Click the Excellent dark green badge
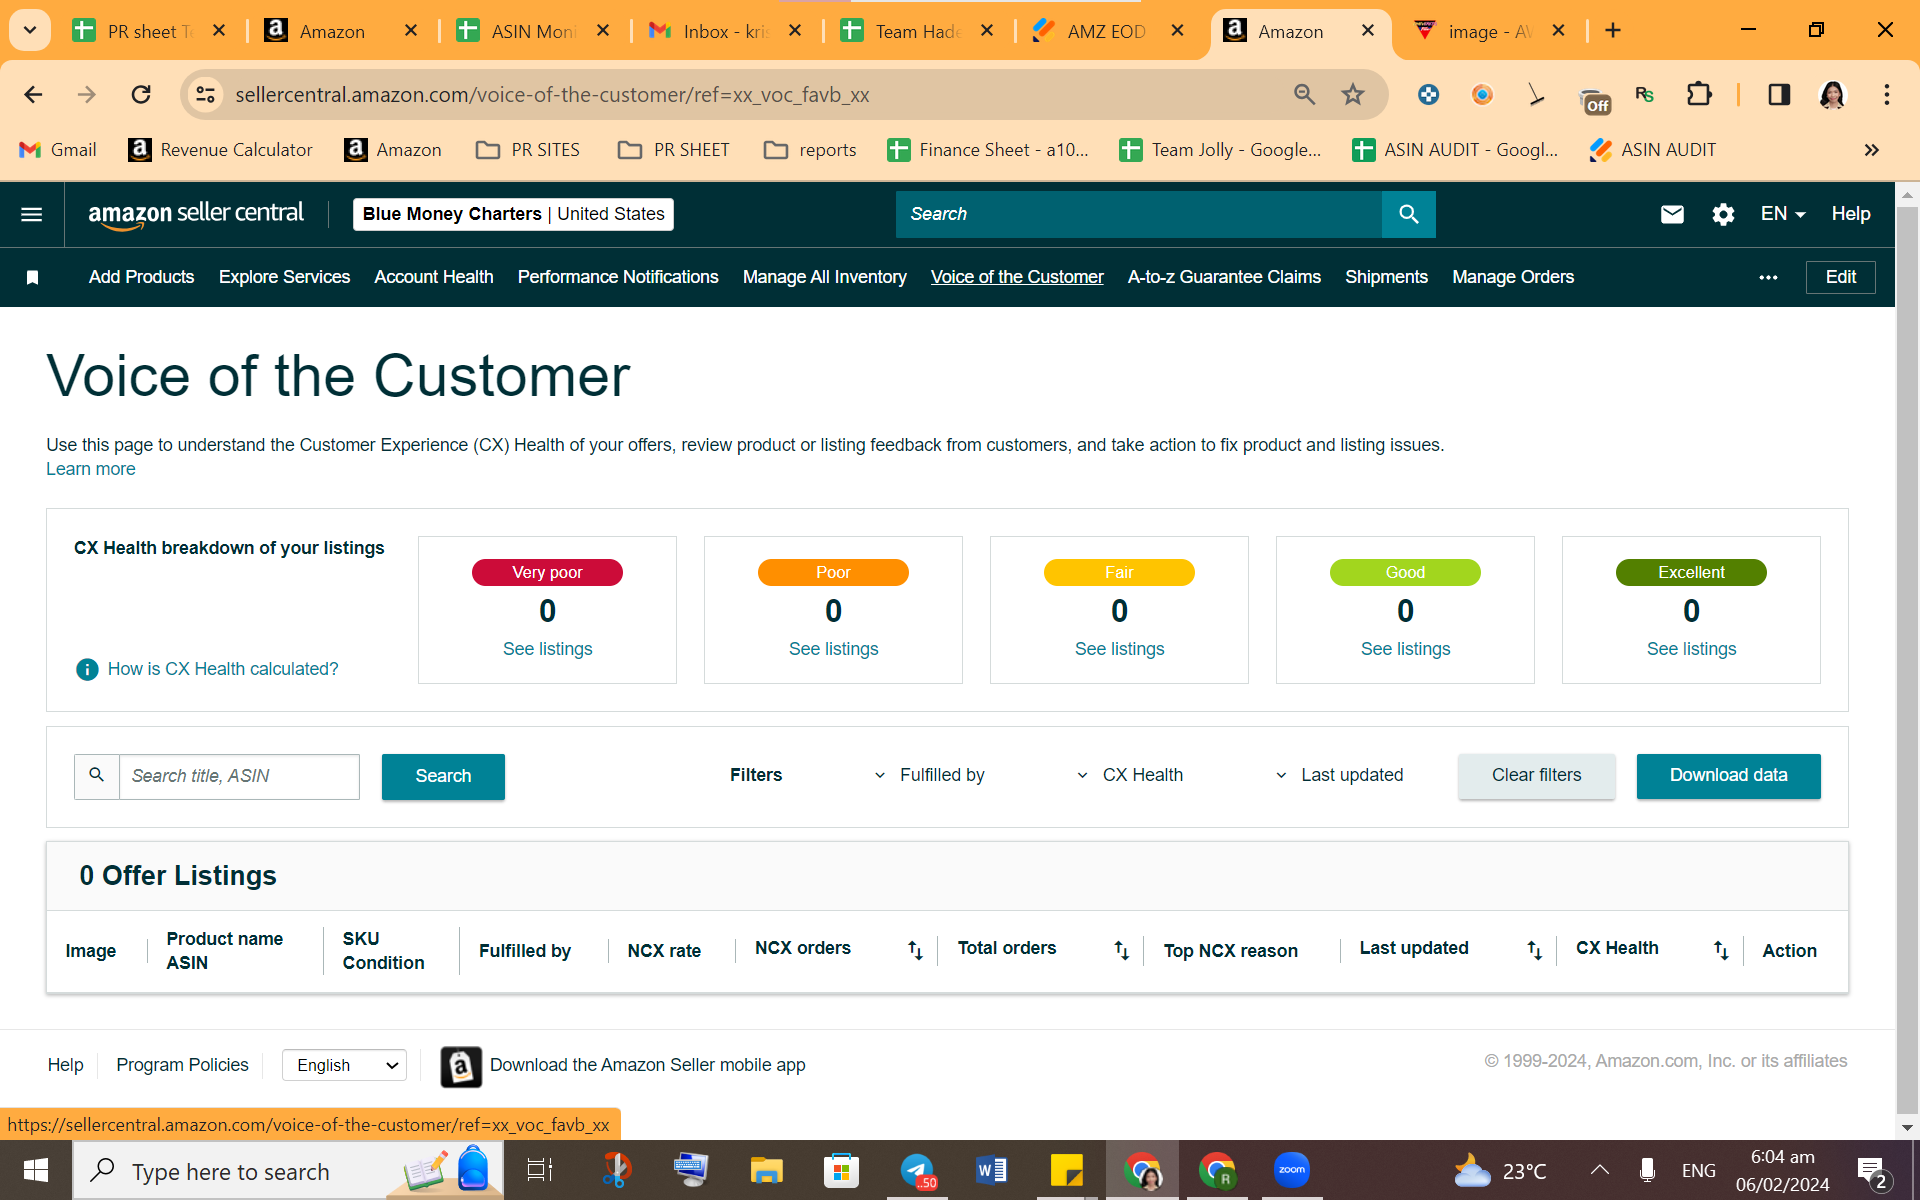Image resolution: width=1920 pixels, height=1200 pixels. [x=1691, y=572]
